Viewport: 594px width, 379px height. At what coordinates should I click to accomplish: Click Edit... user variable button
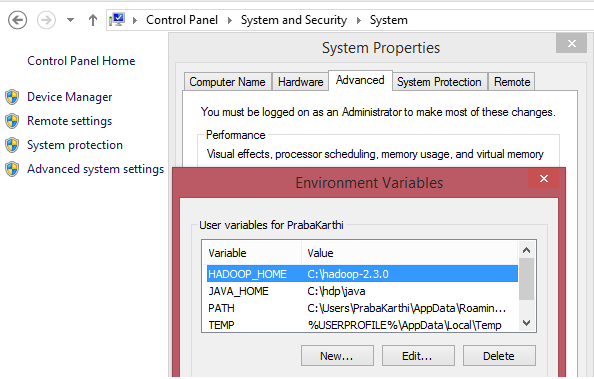click(418, 356)
